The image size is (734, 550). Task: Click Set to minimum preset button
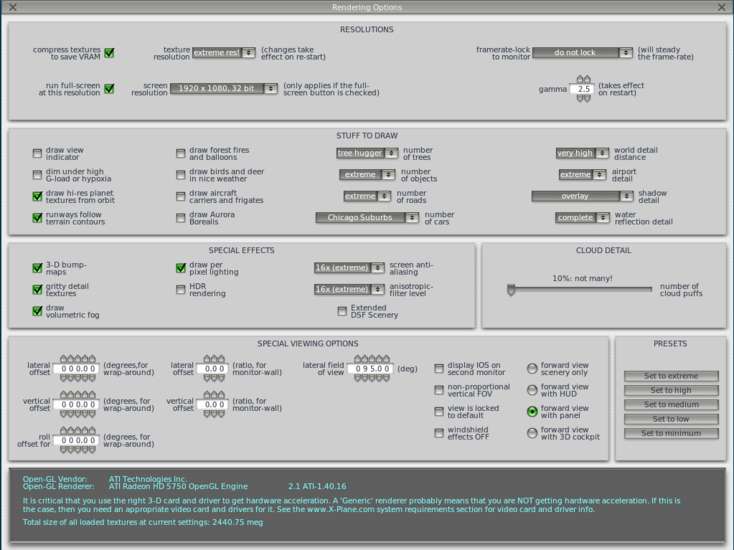[x=671, y=433]
